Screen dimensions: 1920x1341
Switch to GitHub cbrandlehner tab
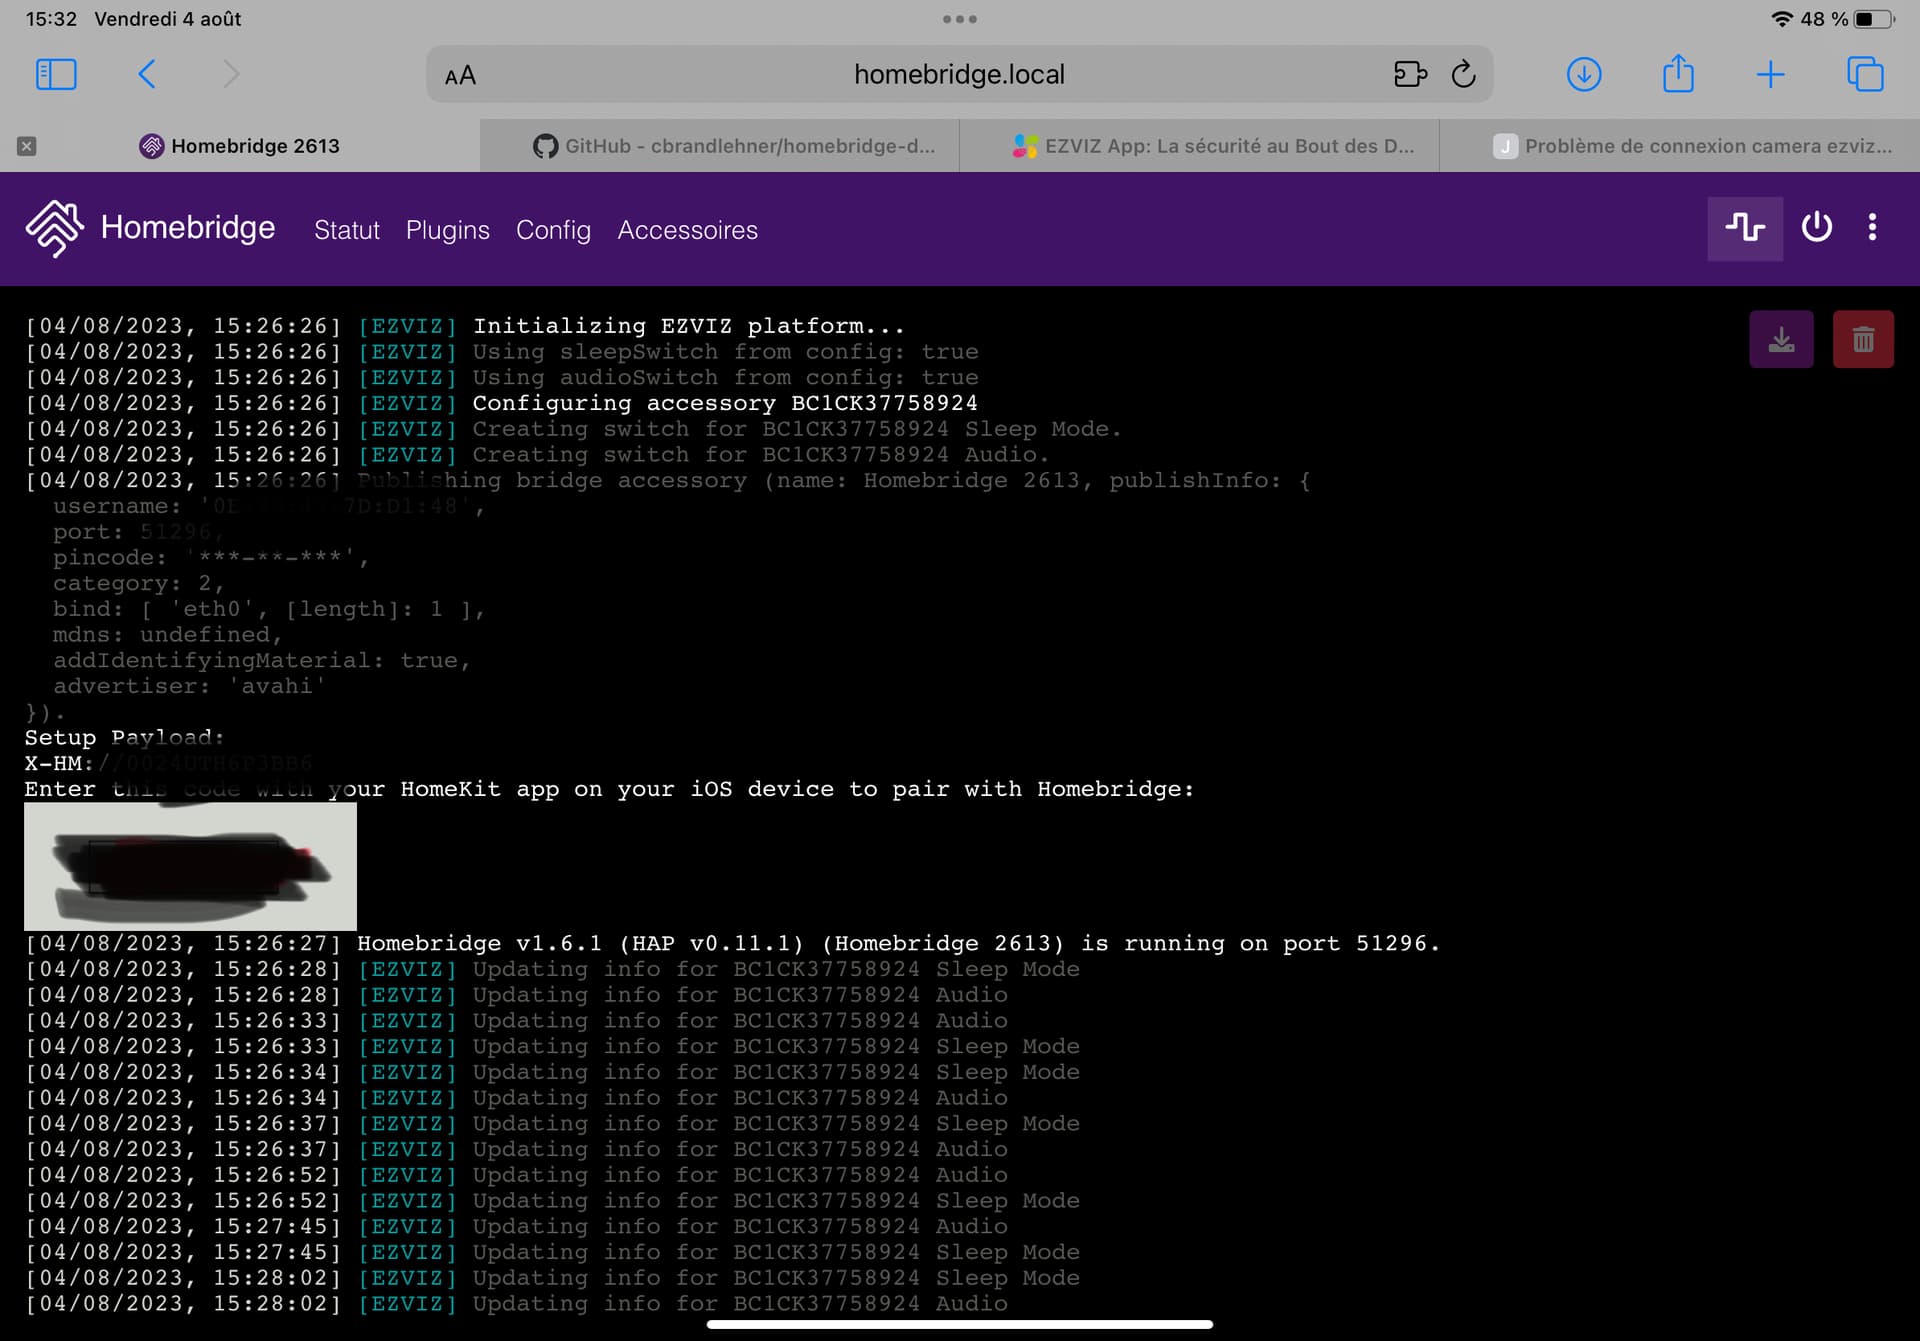720,146
